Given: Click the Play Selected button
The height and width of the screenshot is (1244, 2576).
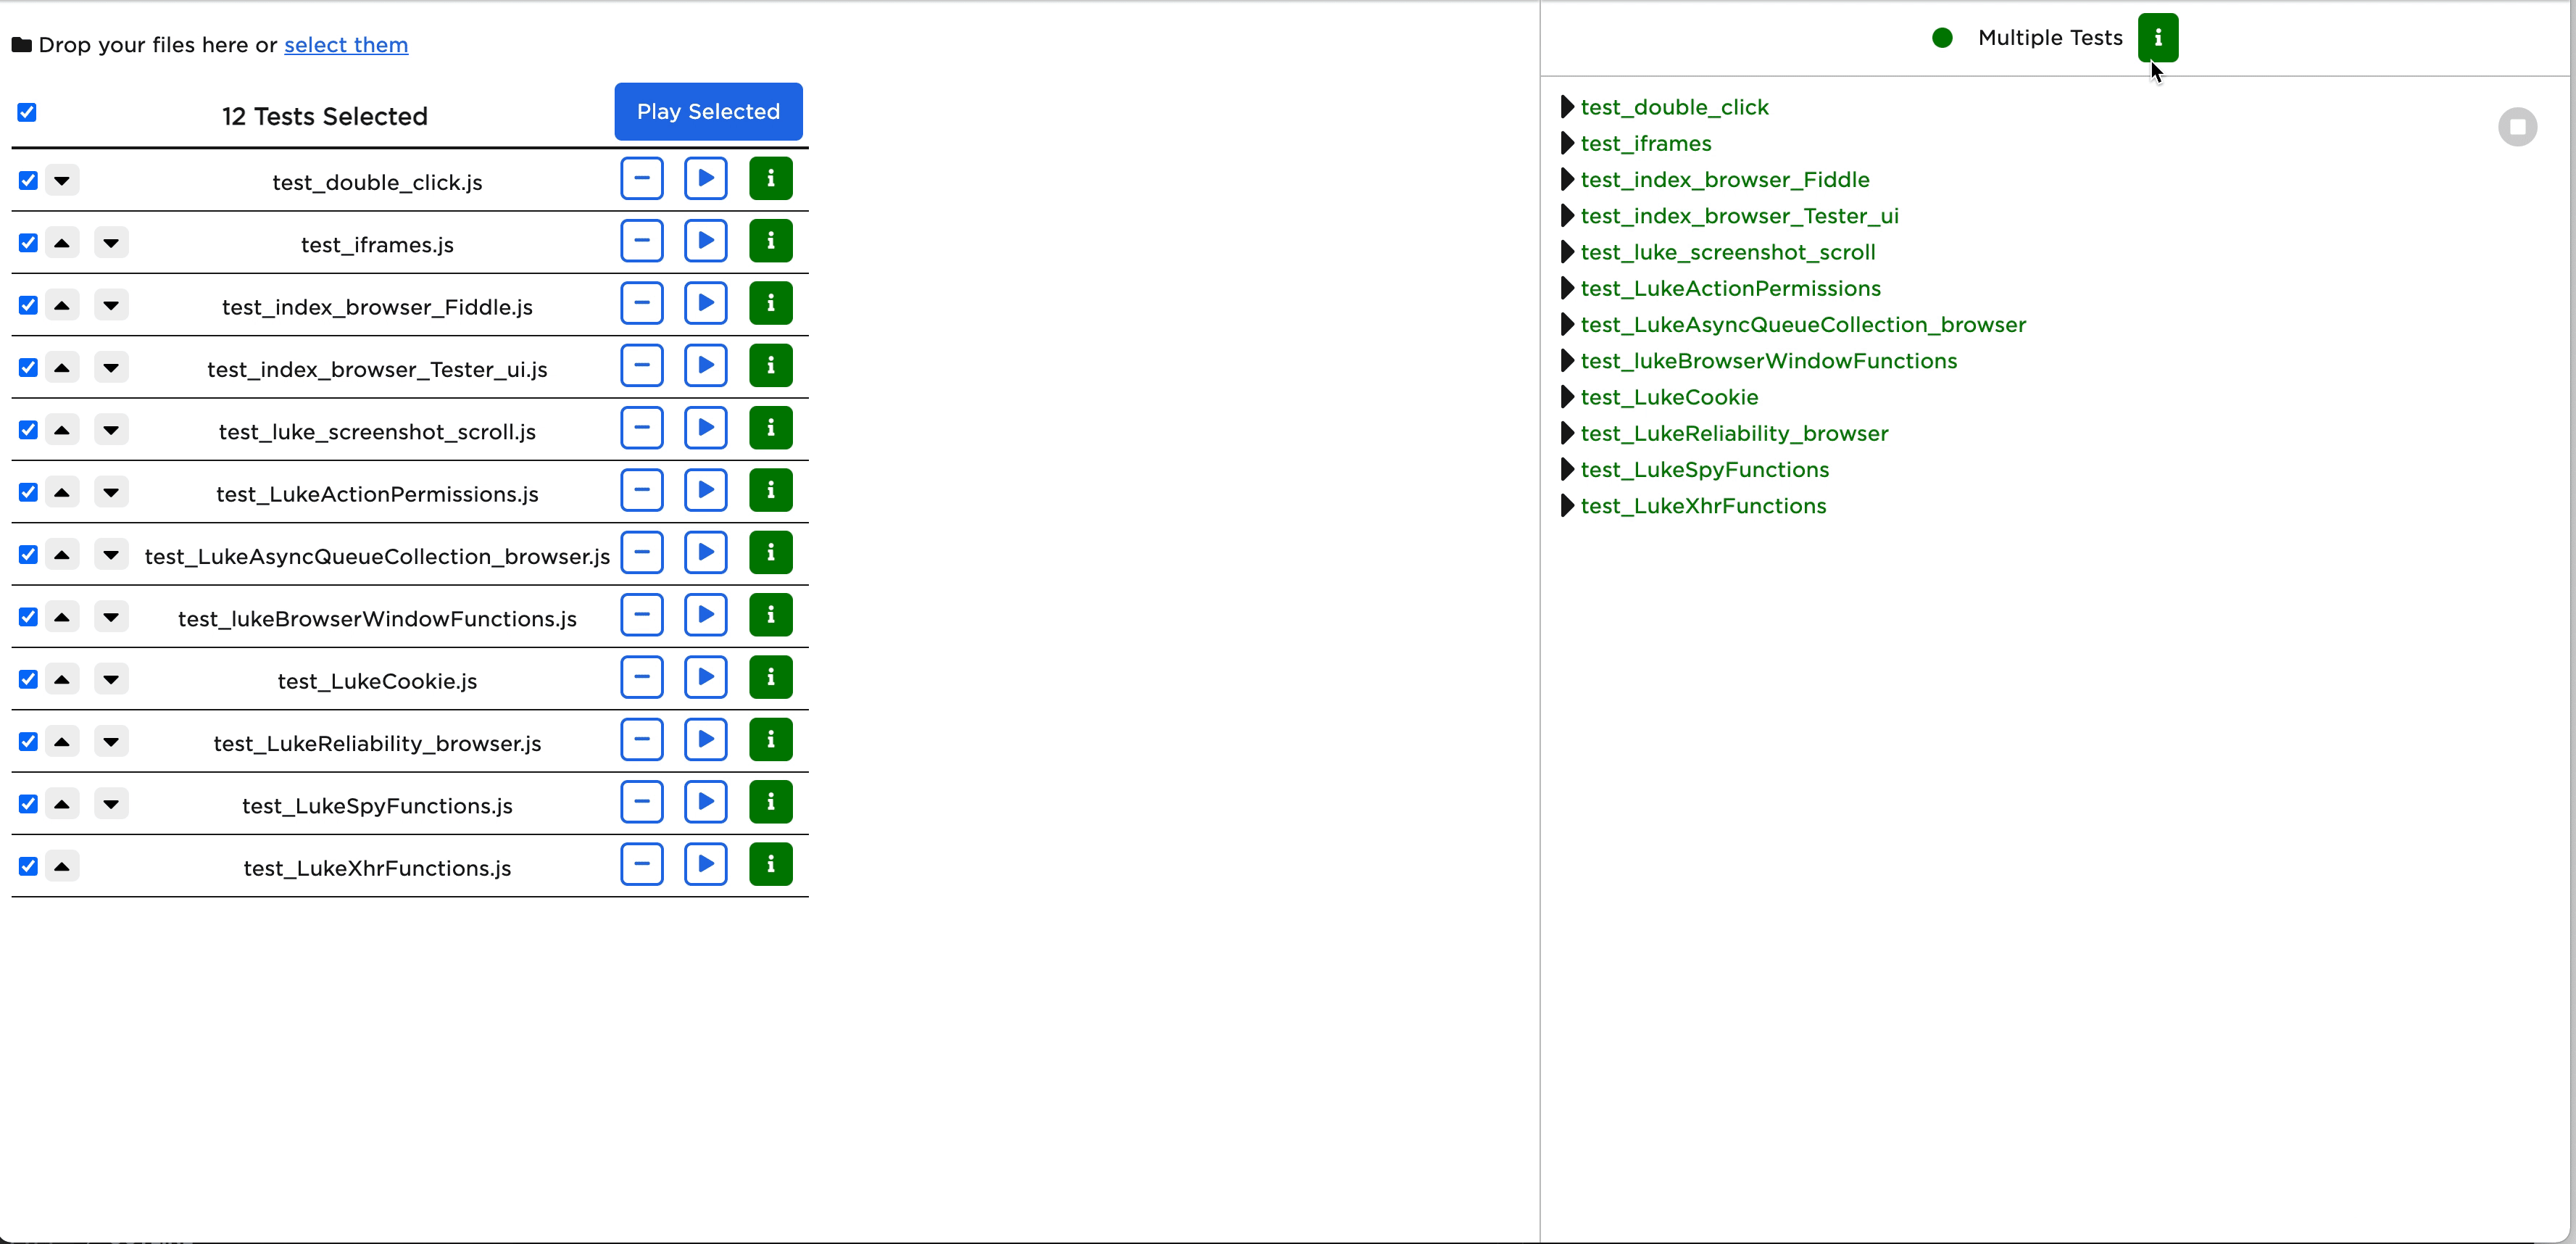Looking at the screenshot, I should point(708,112).
